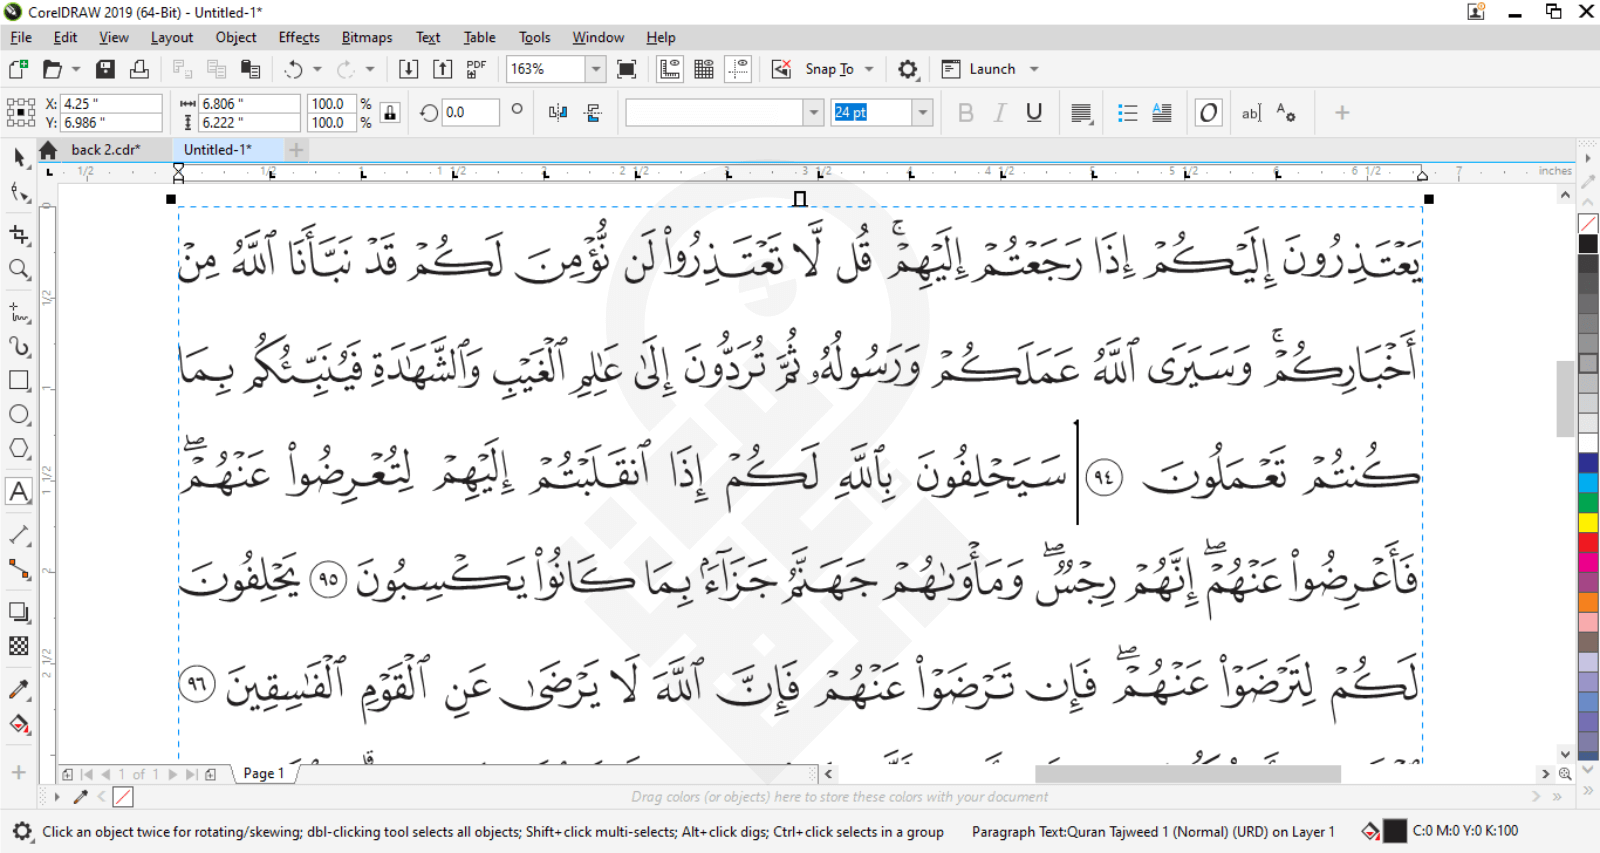The width and height of the screenshot is (1600, 853).
Task: Expand Undo history dropdown arrow
Action: pos(317,69)
